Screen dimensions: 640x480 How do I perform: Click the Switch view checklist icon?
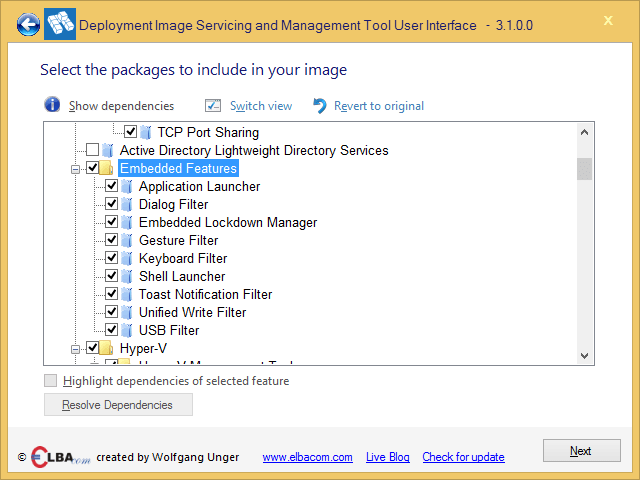(213, 106)
